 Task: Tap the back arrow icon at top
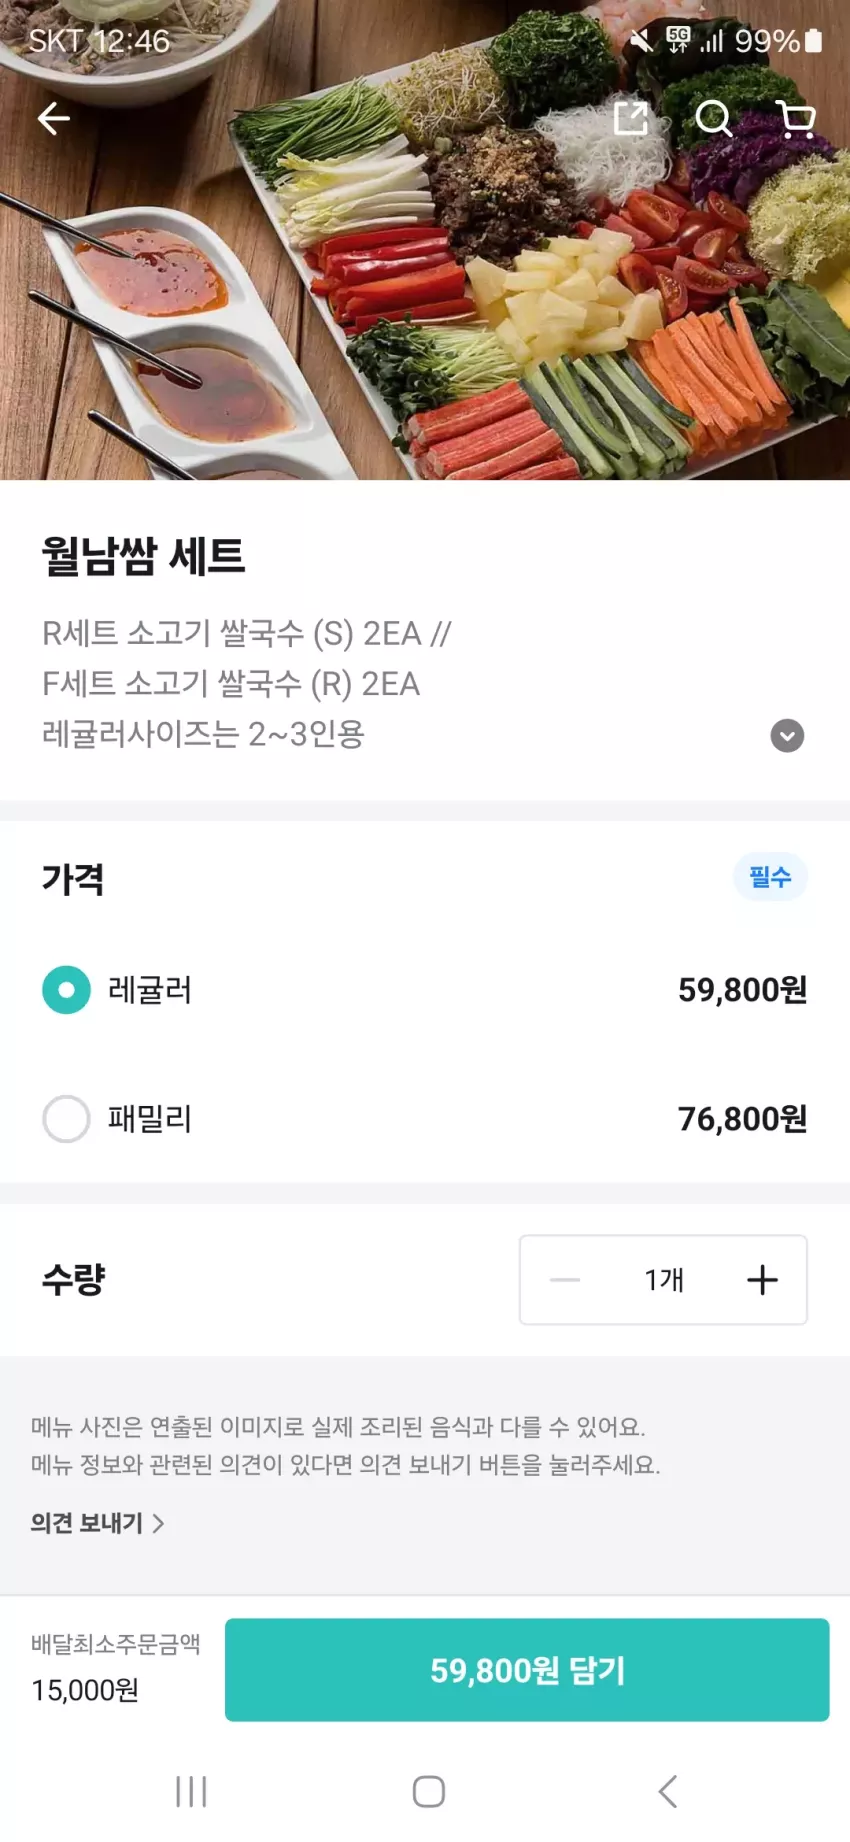(x=54, y=119)
